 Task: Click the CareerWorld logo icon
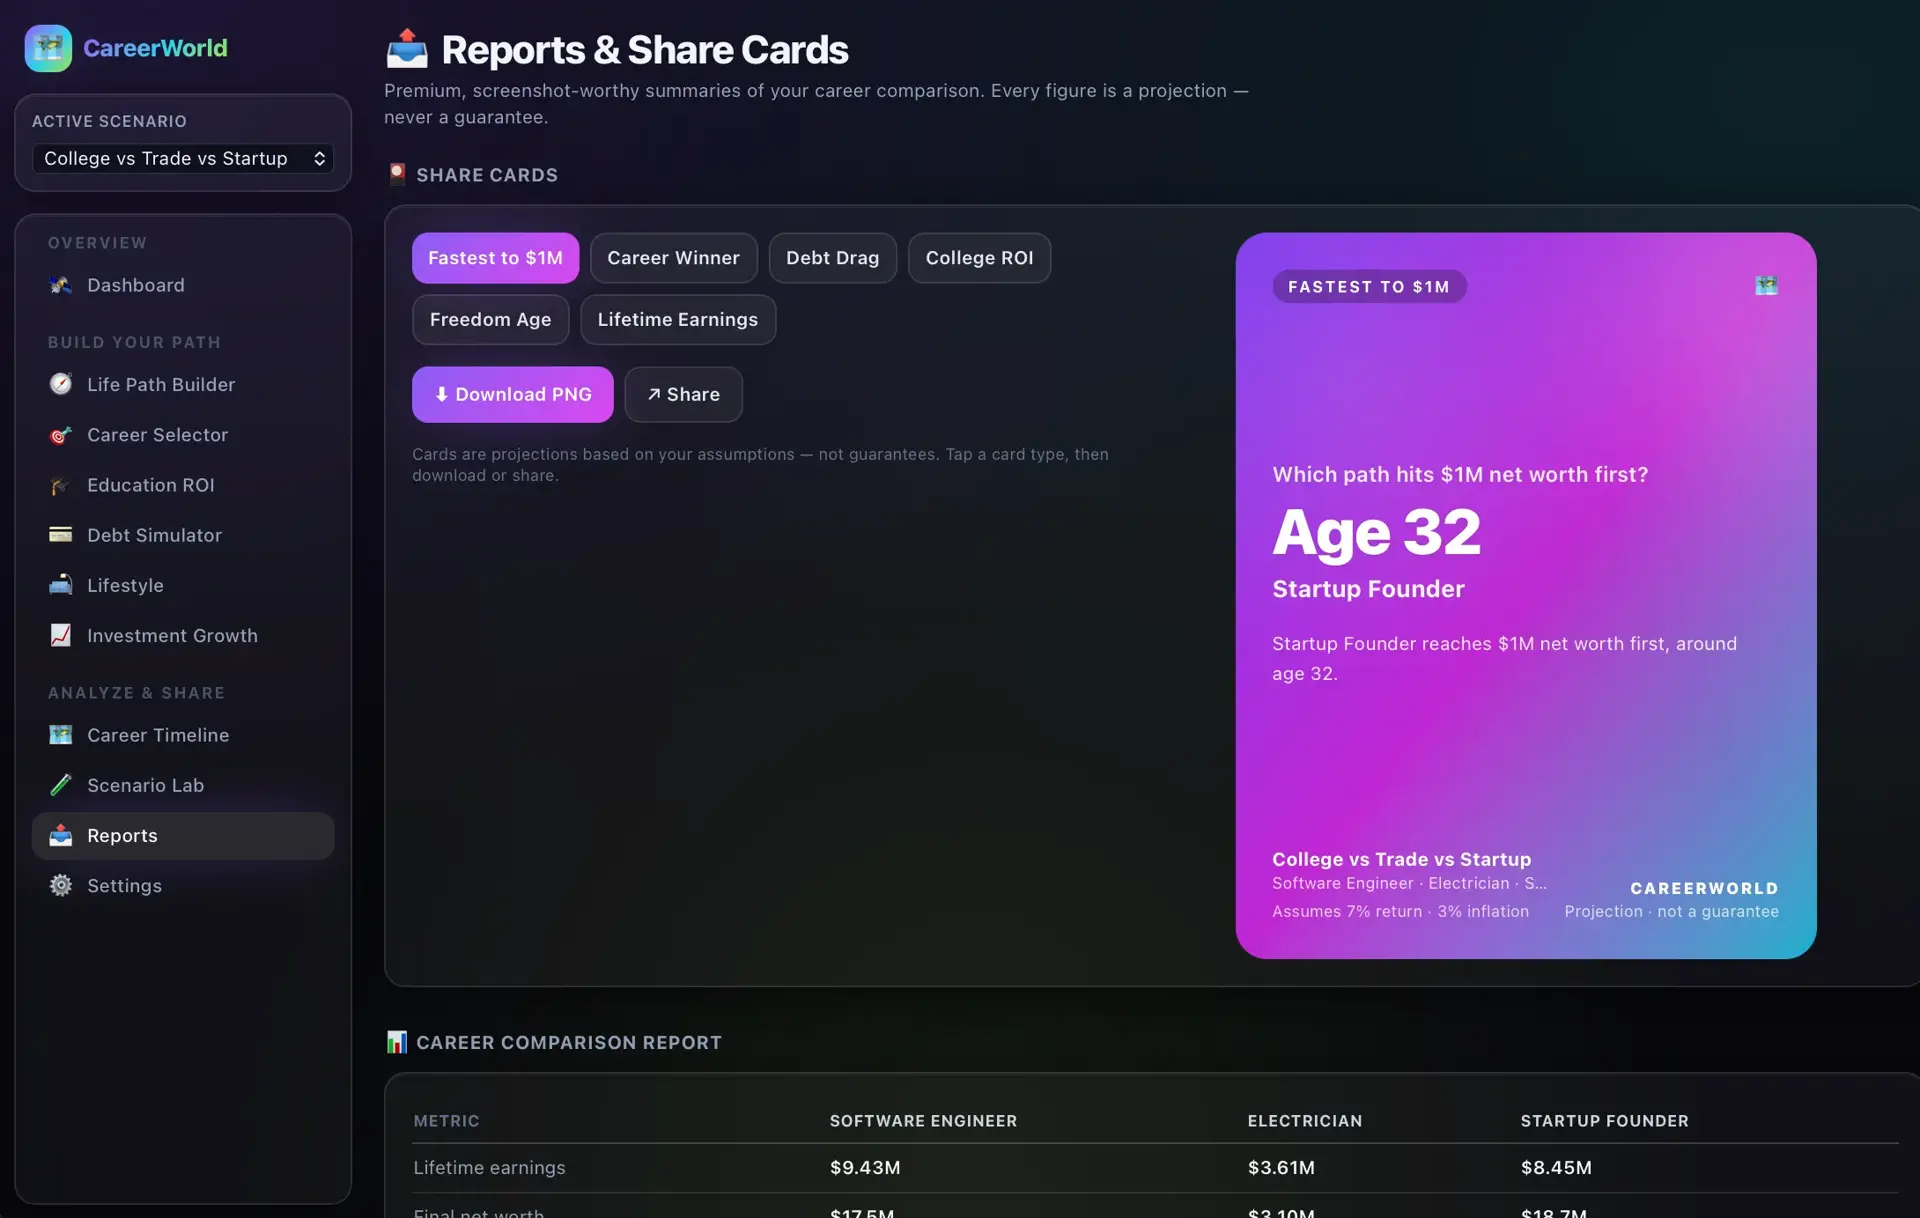click(x=48, y=48)
